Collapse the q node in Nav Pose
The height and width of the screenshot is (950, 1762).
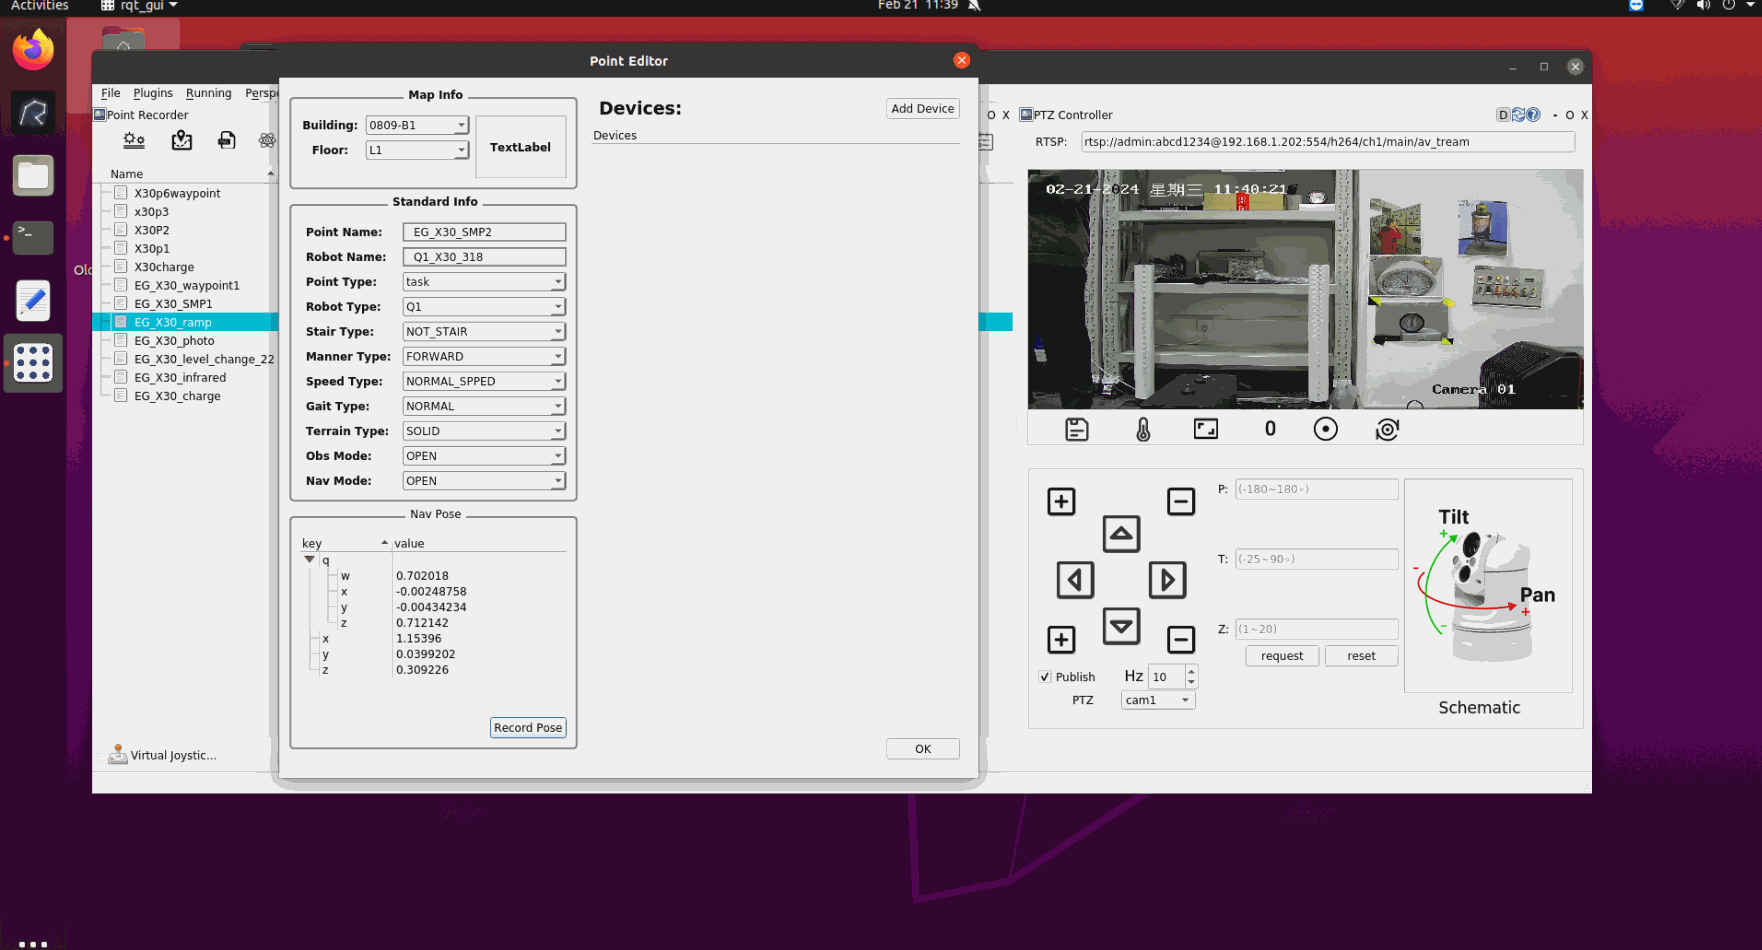(x=310, y=560)
